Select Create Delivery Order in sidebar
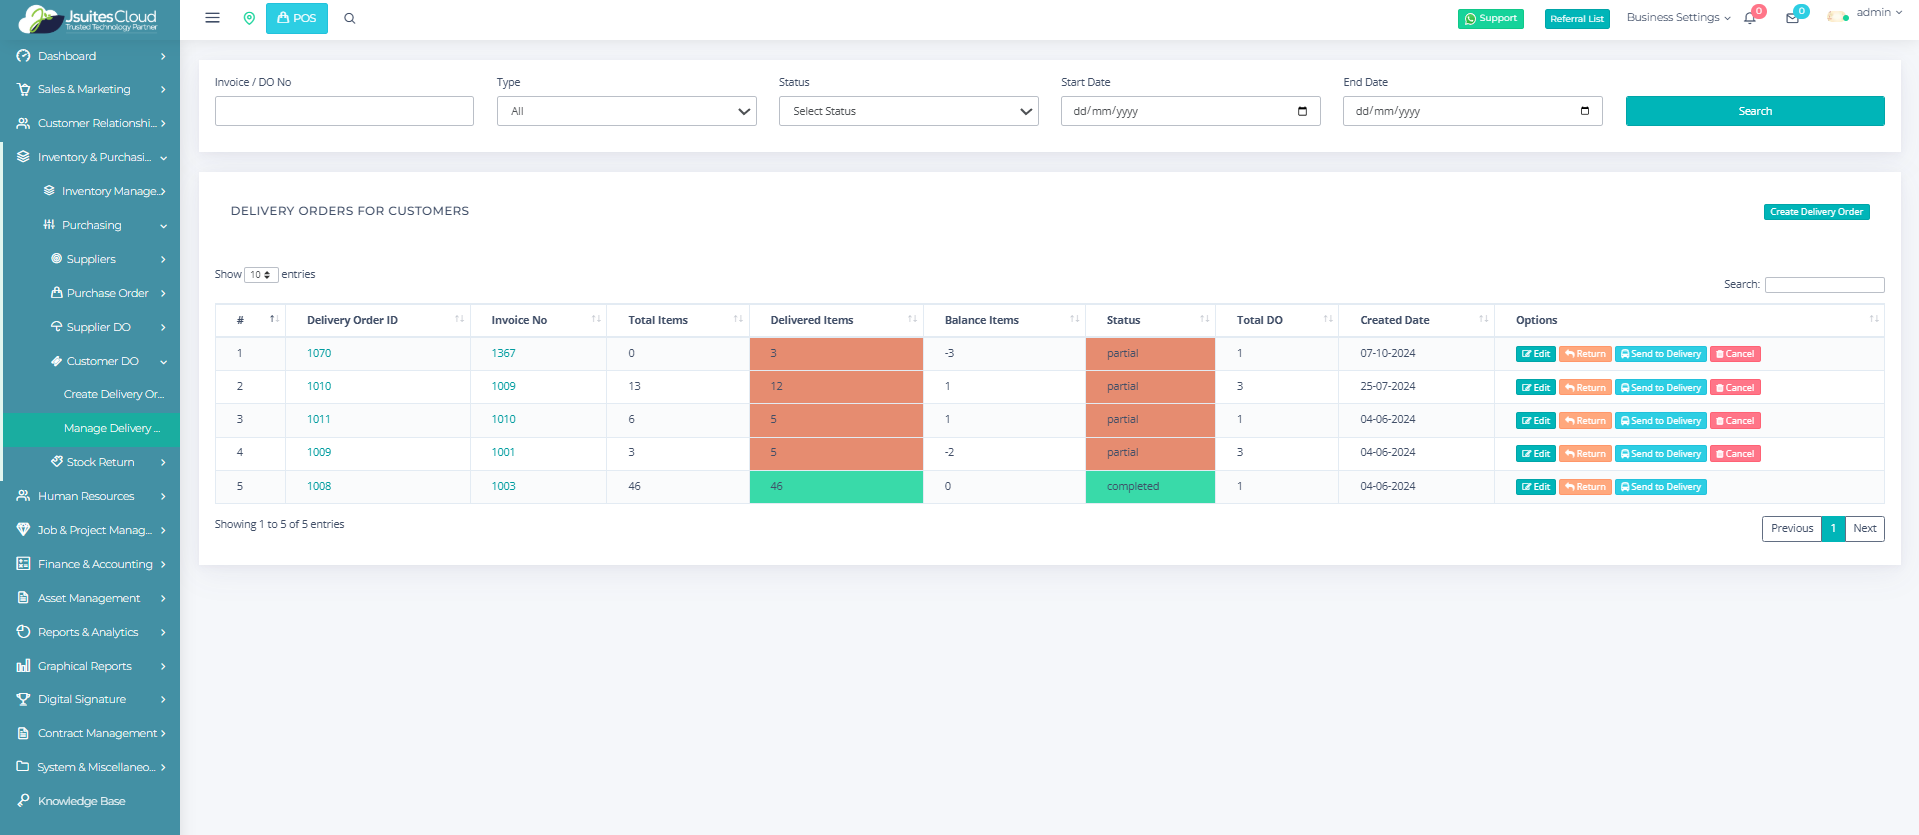The width and height of the screenshot is (1919, 835). coord(113,394)
